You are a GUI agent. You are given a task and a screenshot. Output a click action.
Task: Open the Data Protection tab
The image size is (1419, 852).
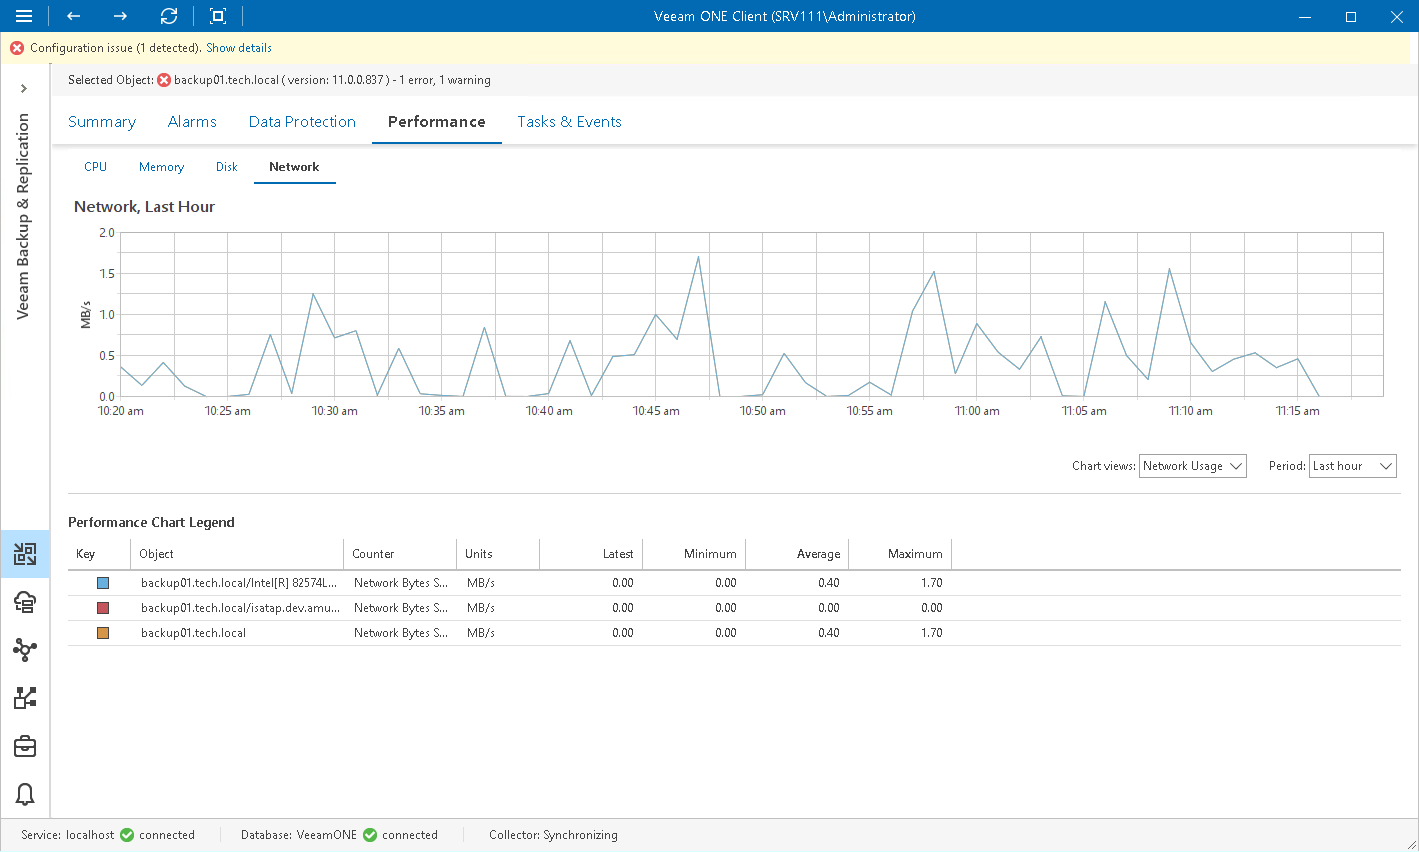302,122
